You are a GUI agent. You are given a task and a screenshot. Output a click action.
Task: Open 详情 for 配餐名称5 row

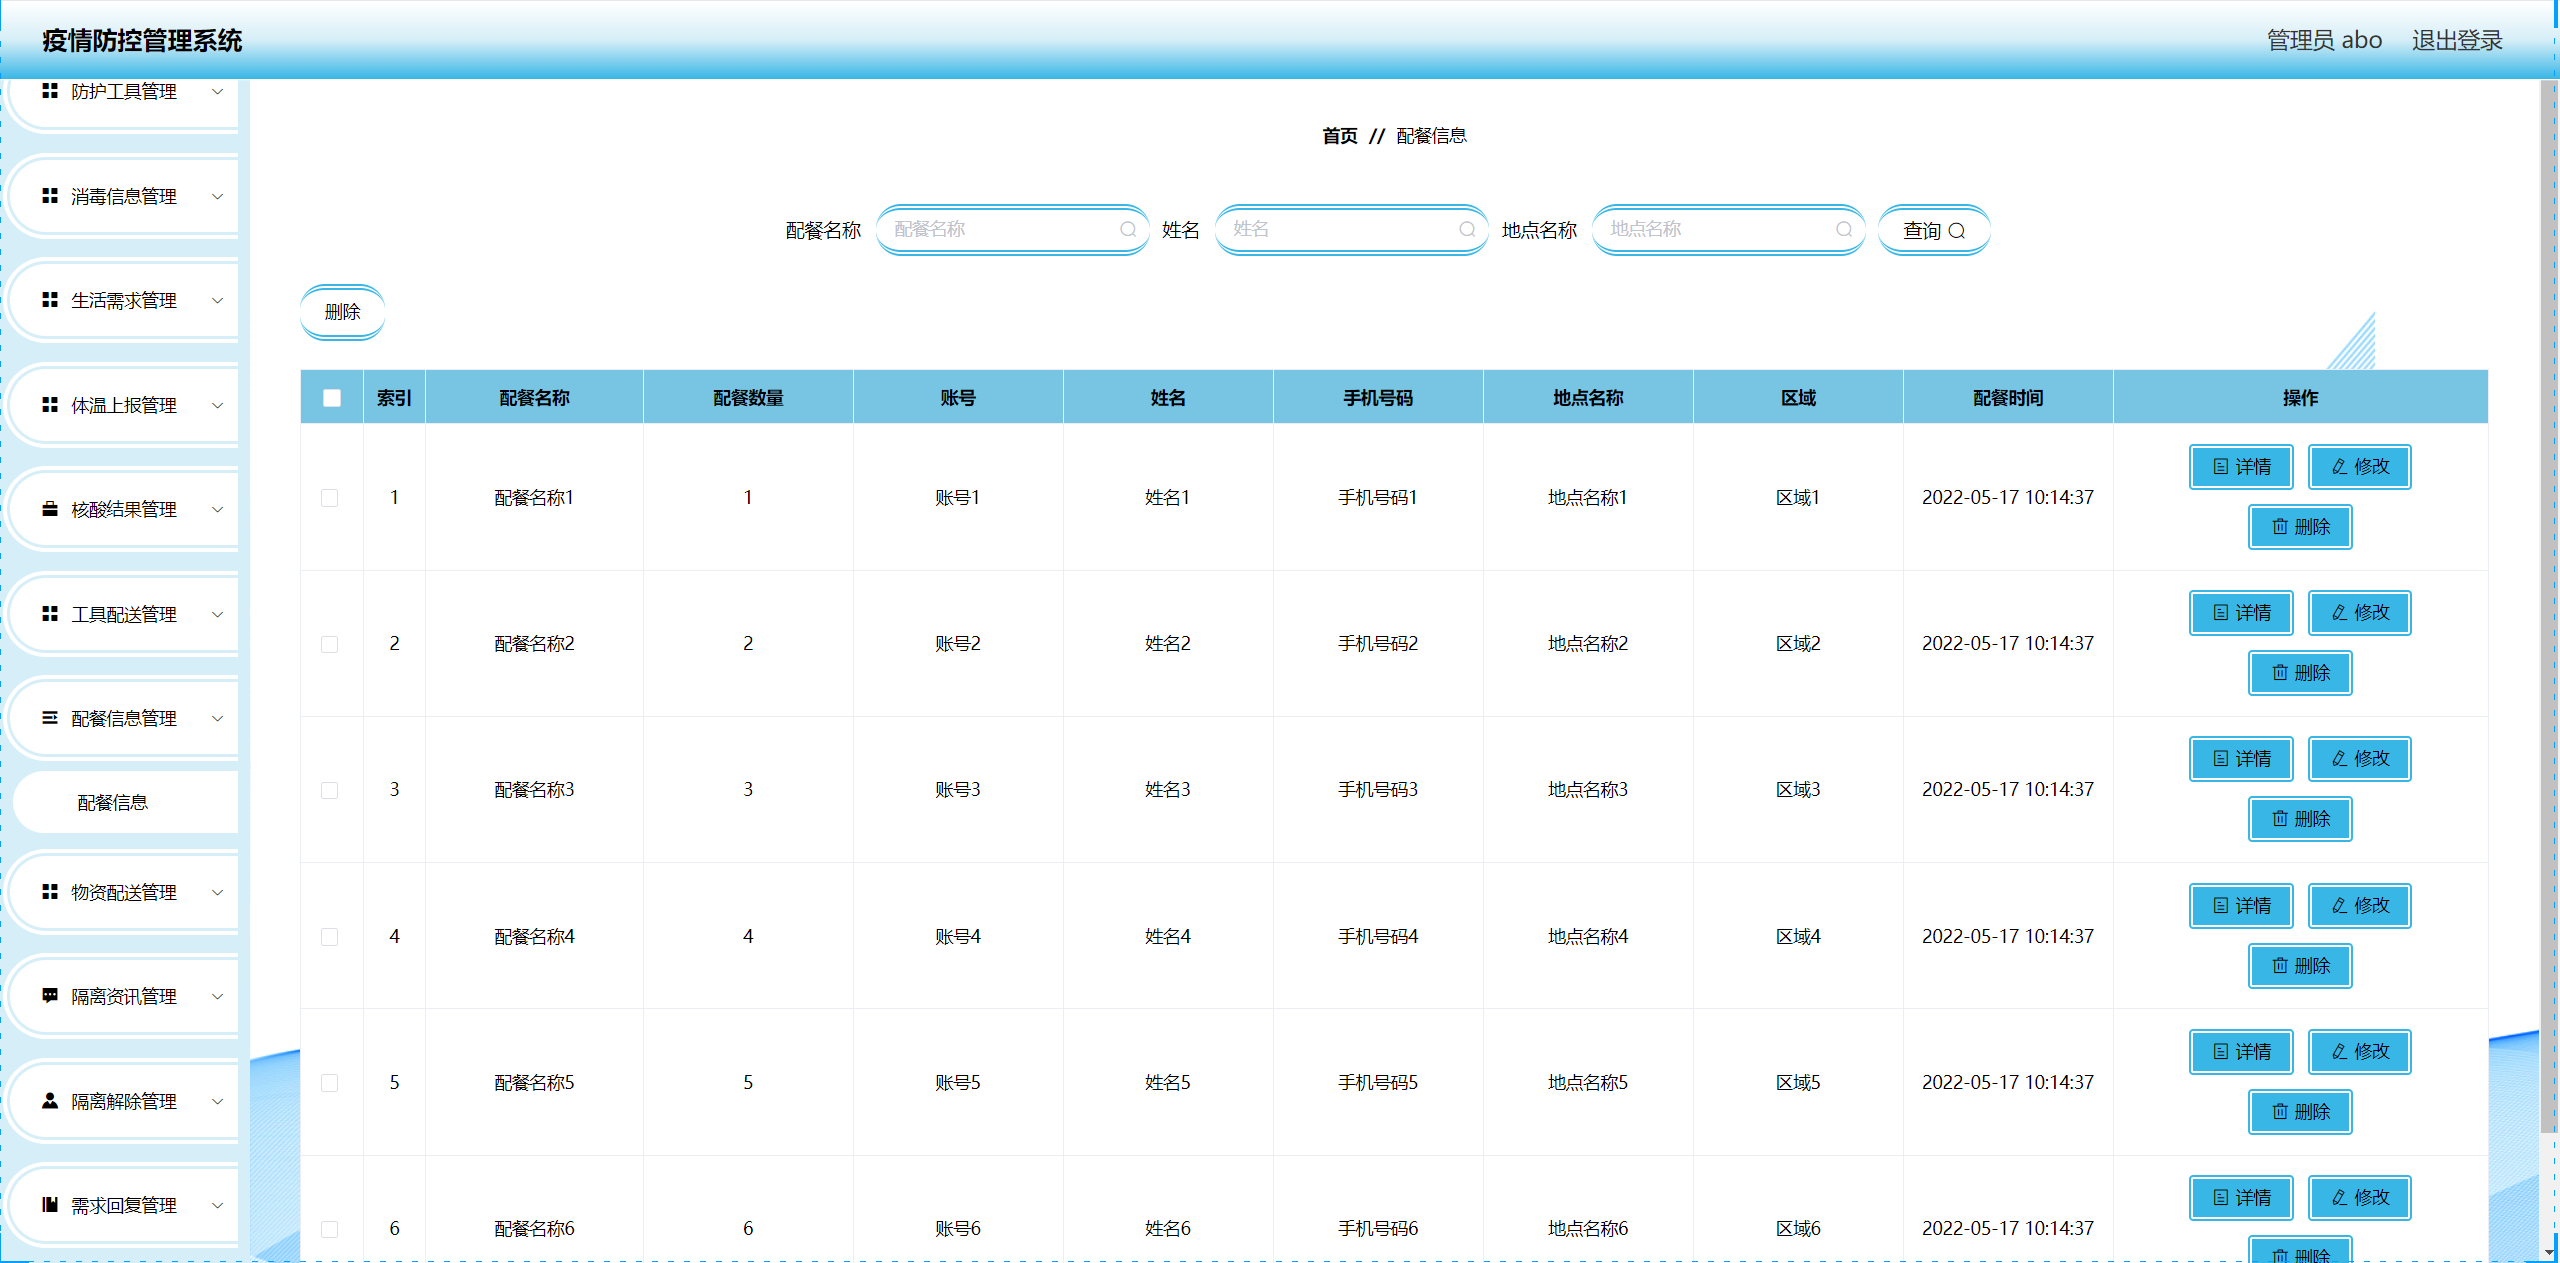click(x=2241, y=1052)
